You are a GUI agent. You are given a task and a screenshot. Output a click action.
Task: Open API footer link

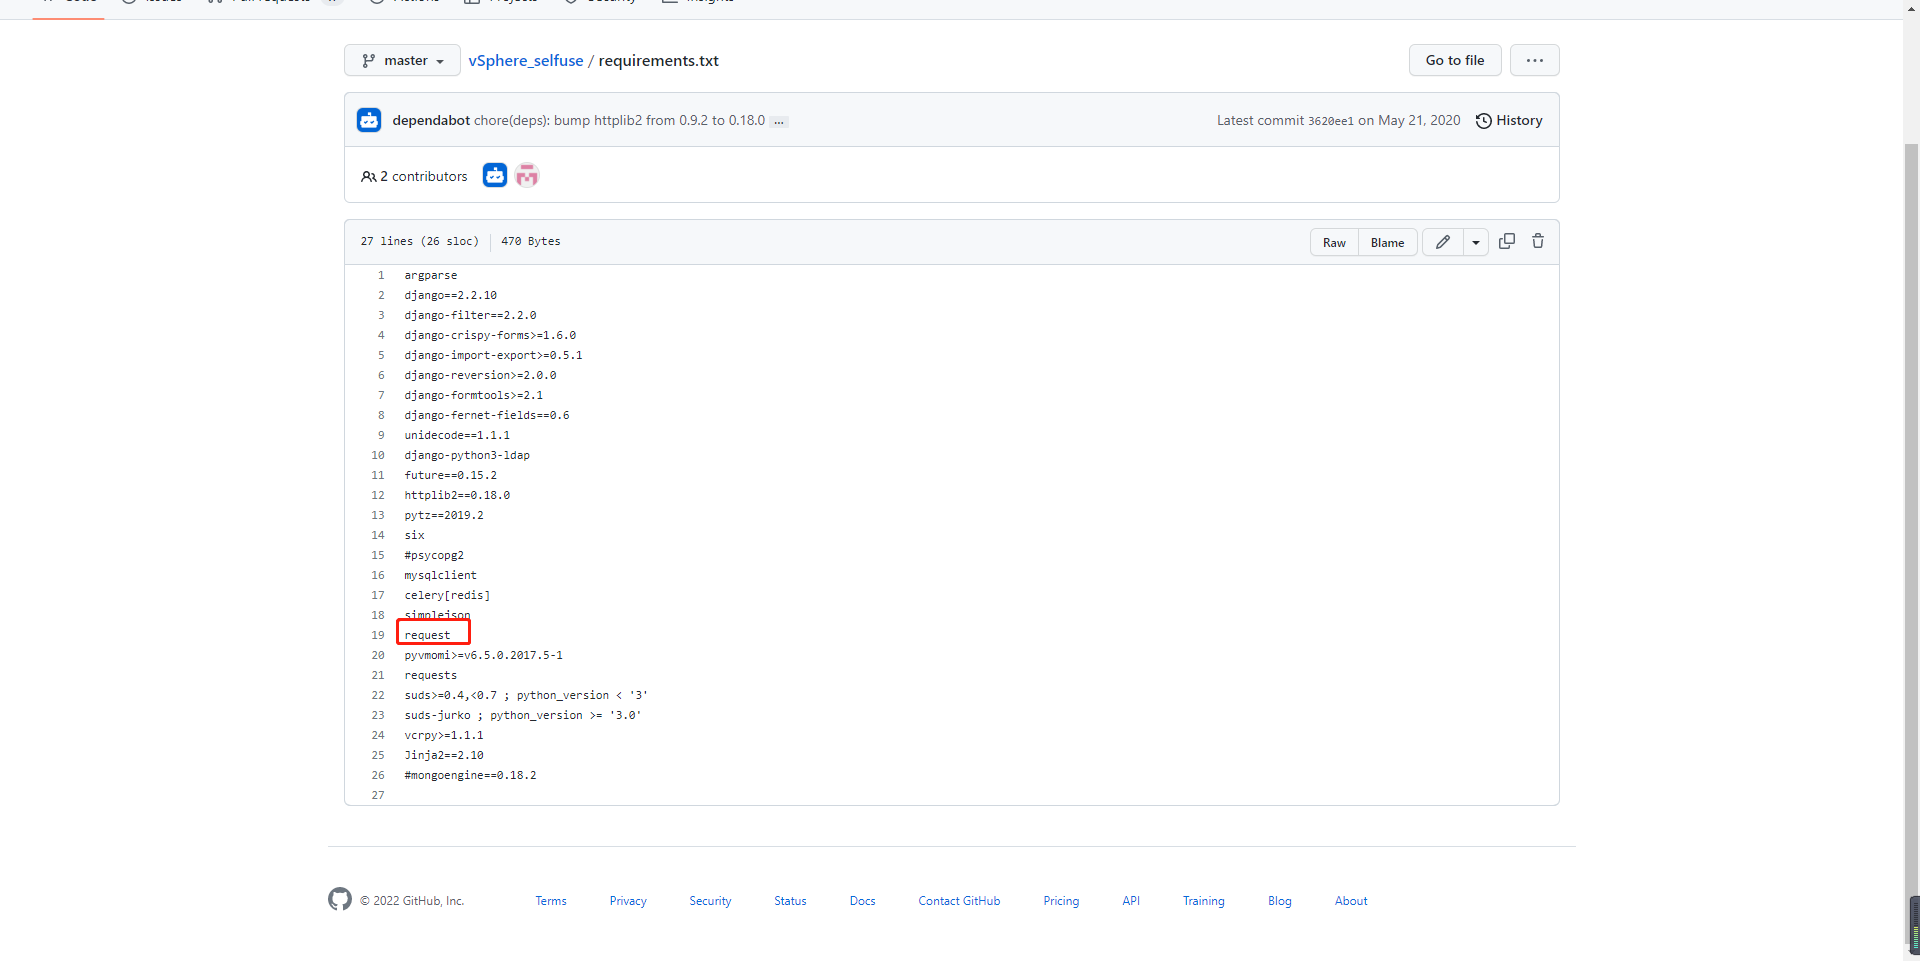point(1131,901)
